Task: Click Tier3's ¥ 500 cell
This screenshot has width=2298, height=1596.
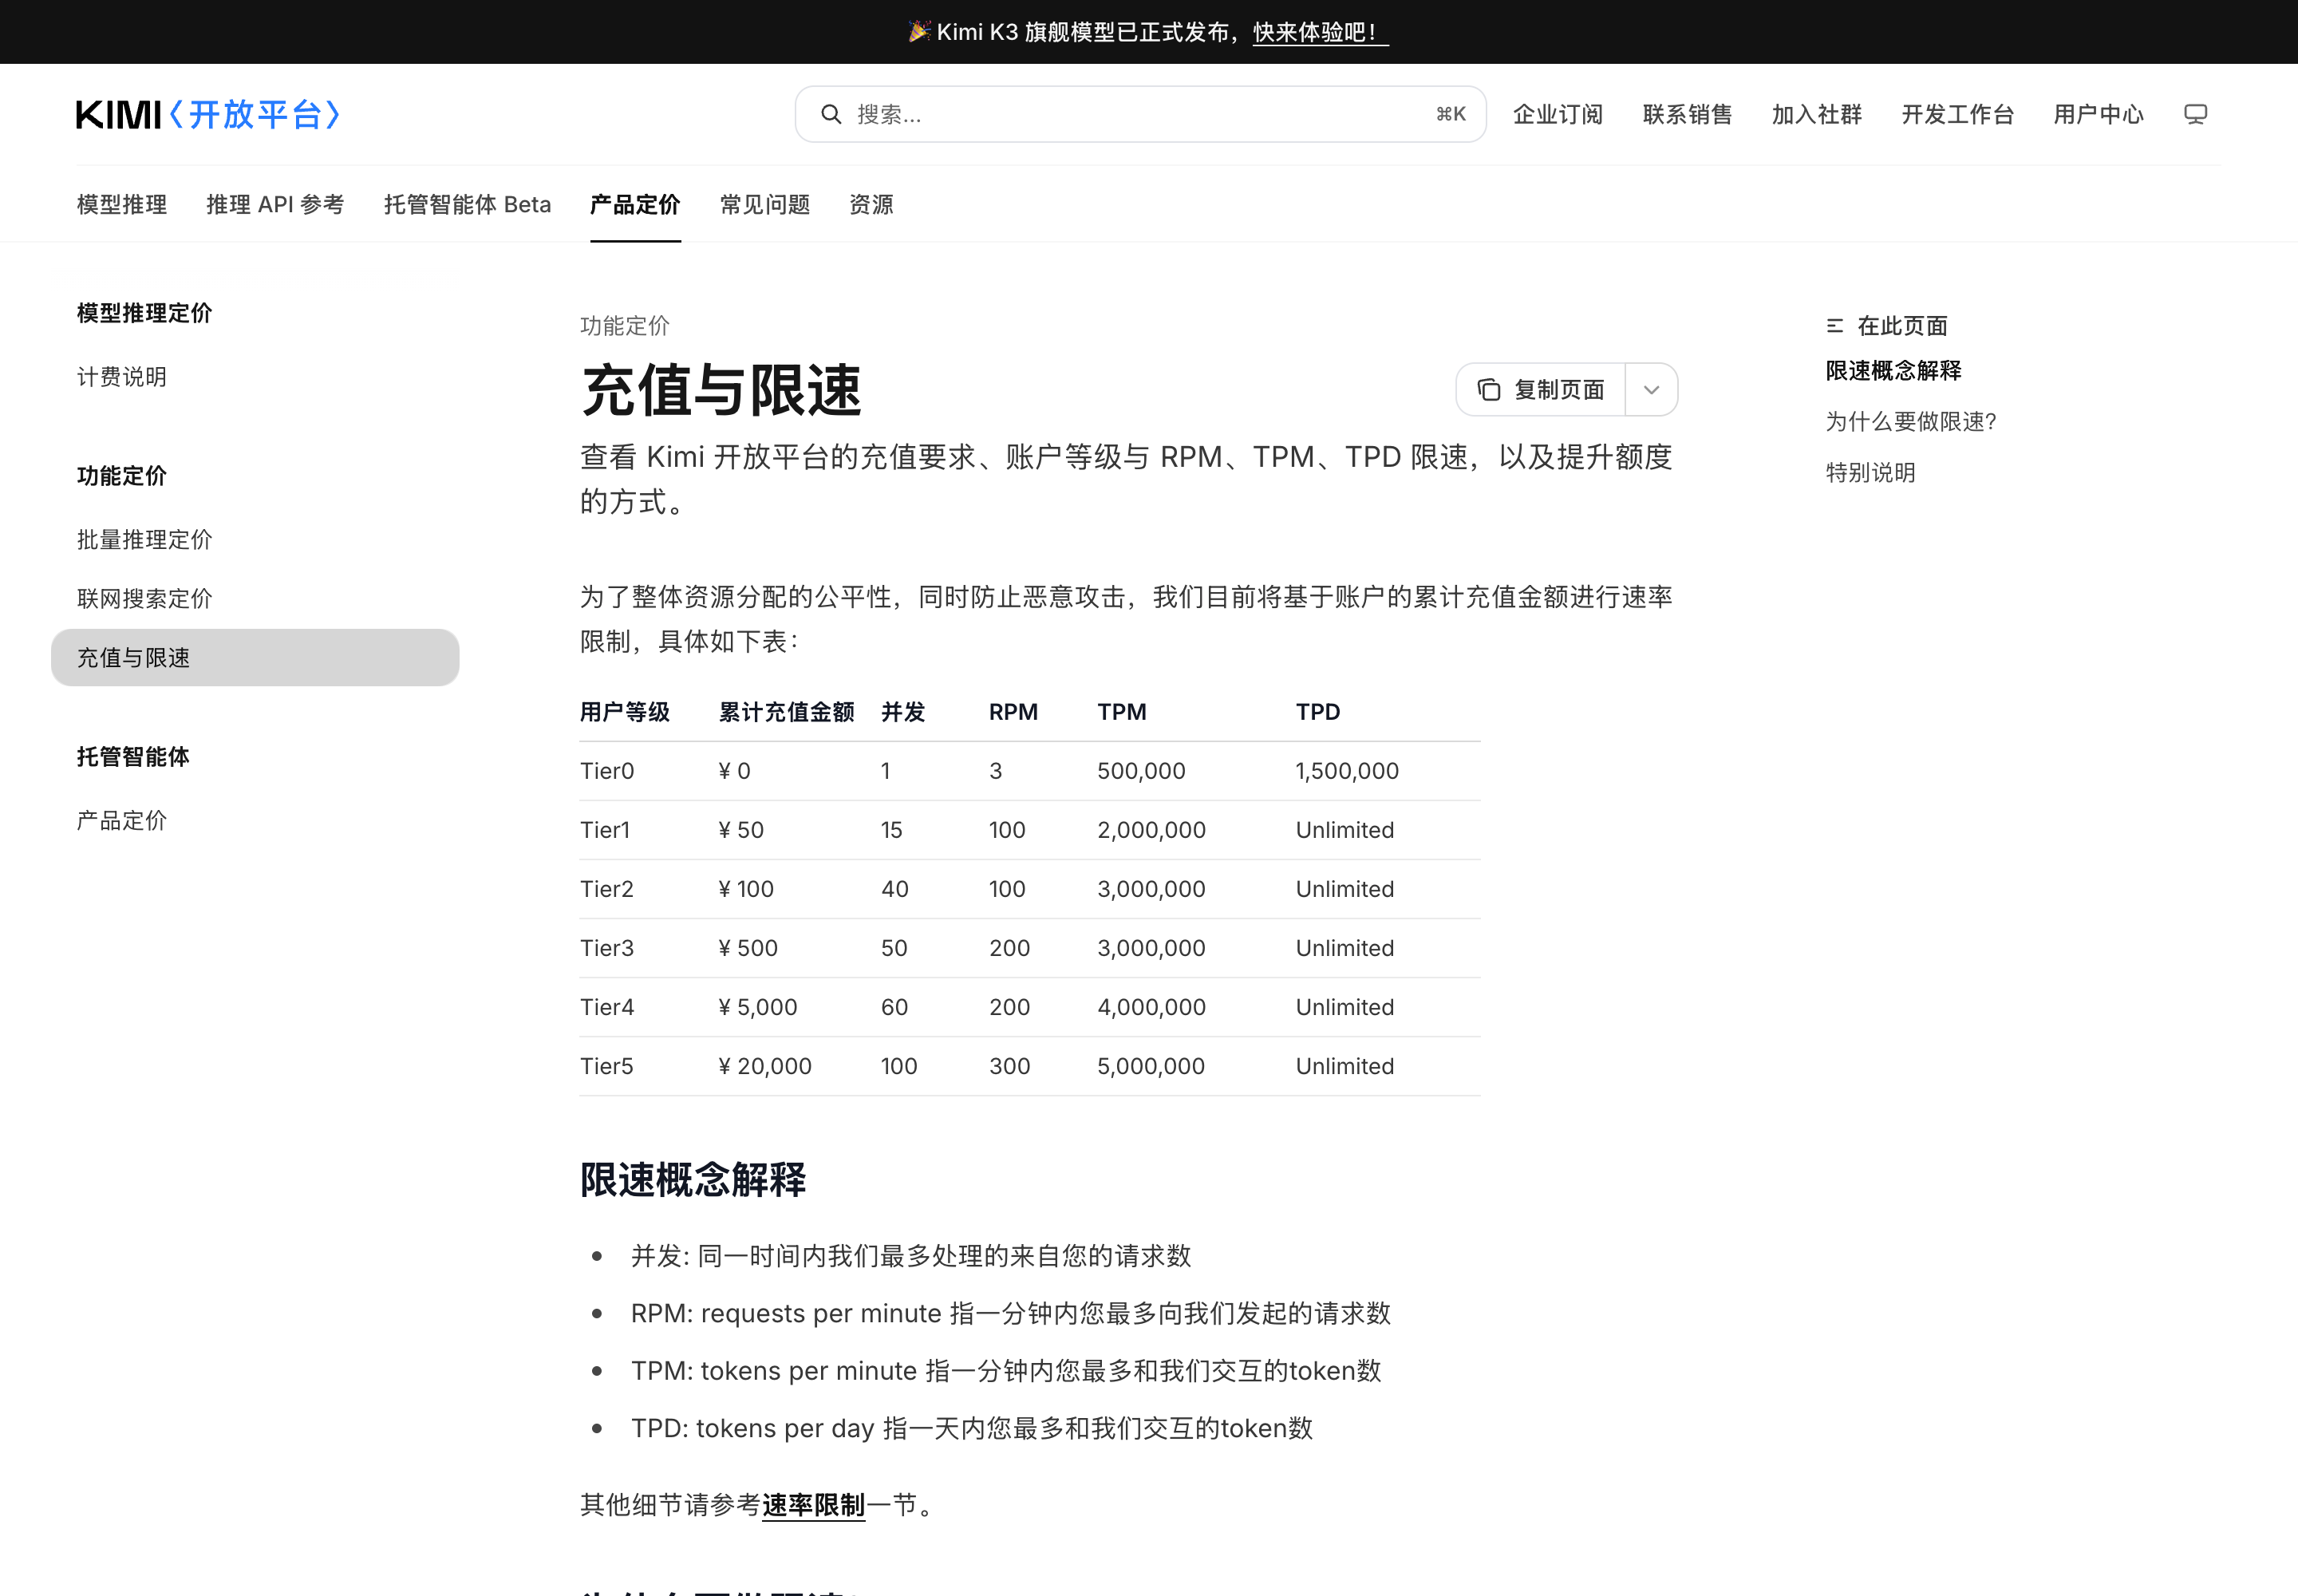Action: [748, 948]
